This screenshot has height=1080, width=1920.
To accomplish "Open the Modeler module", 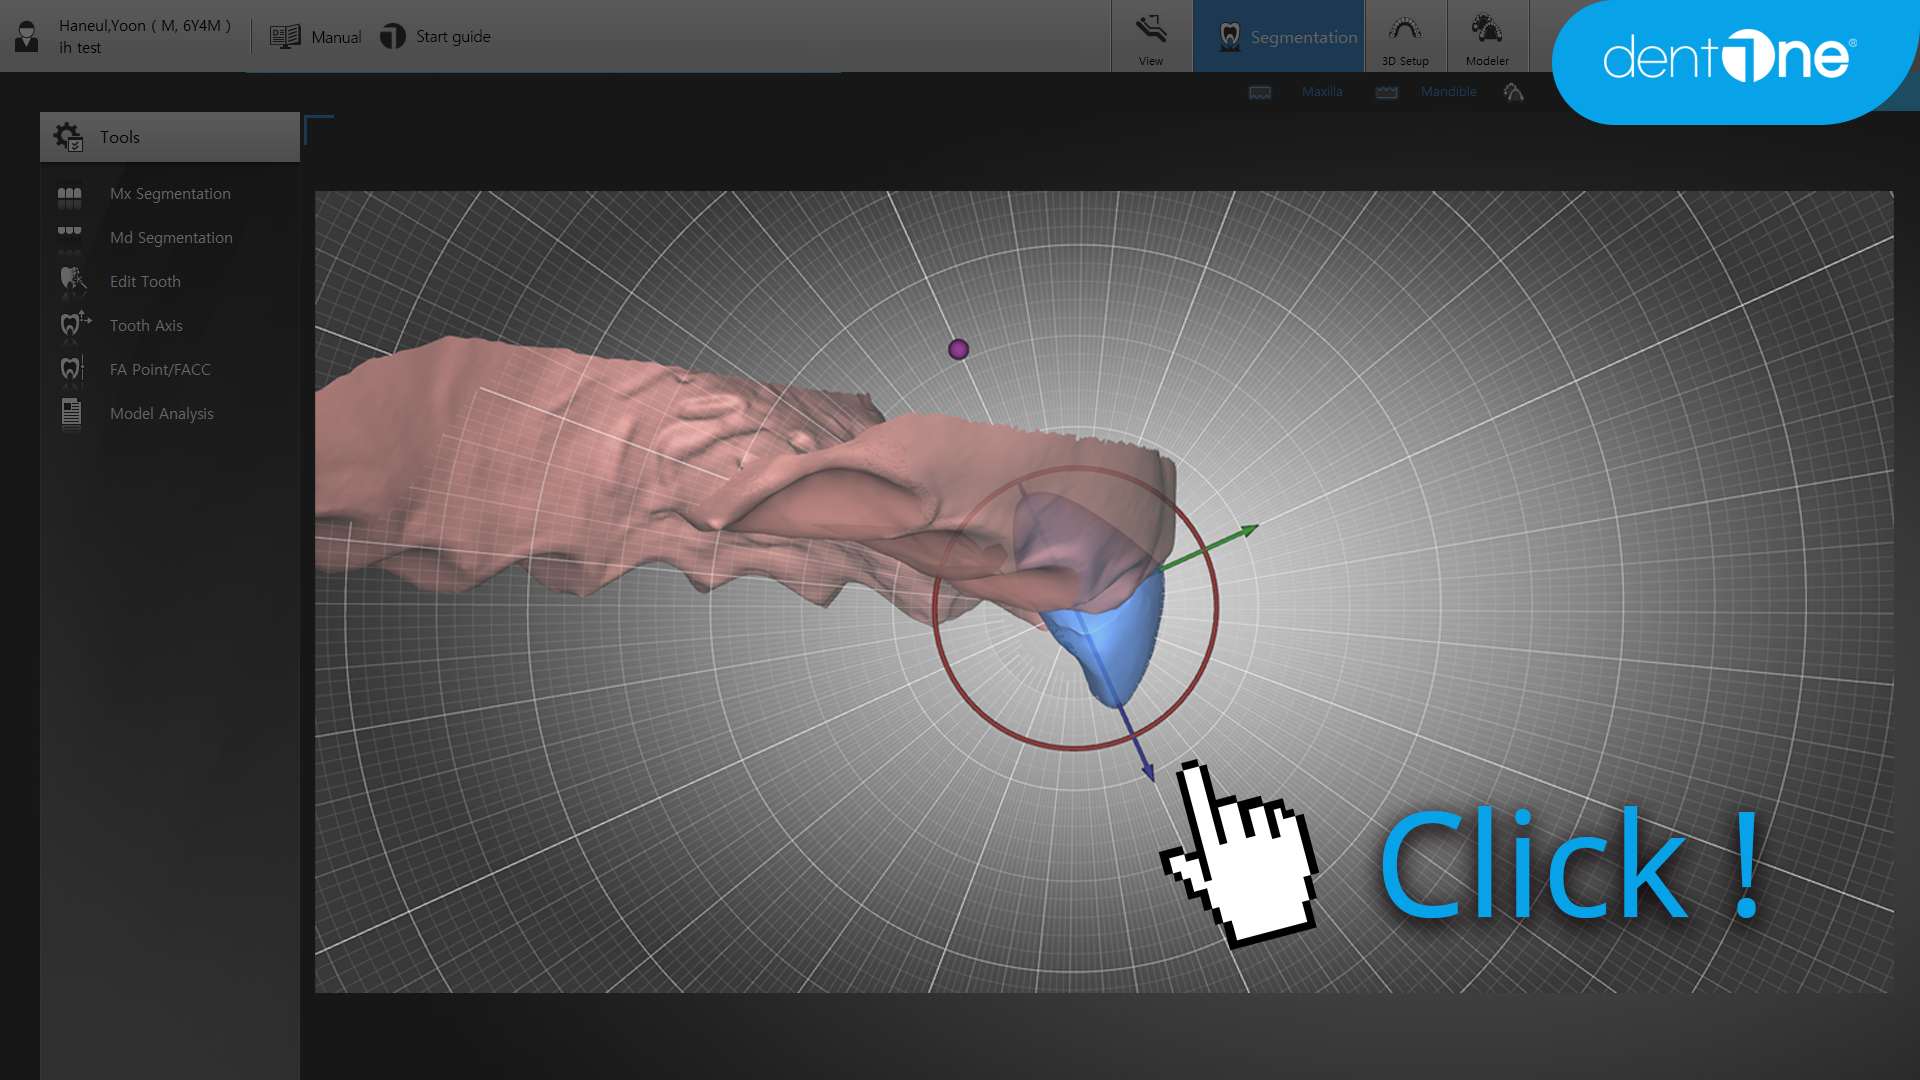I will coord(1487,38).
